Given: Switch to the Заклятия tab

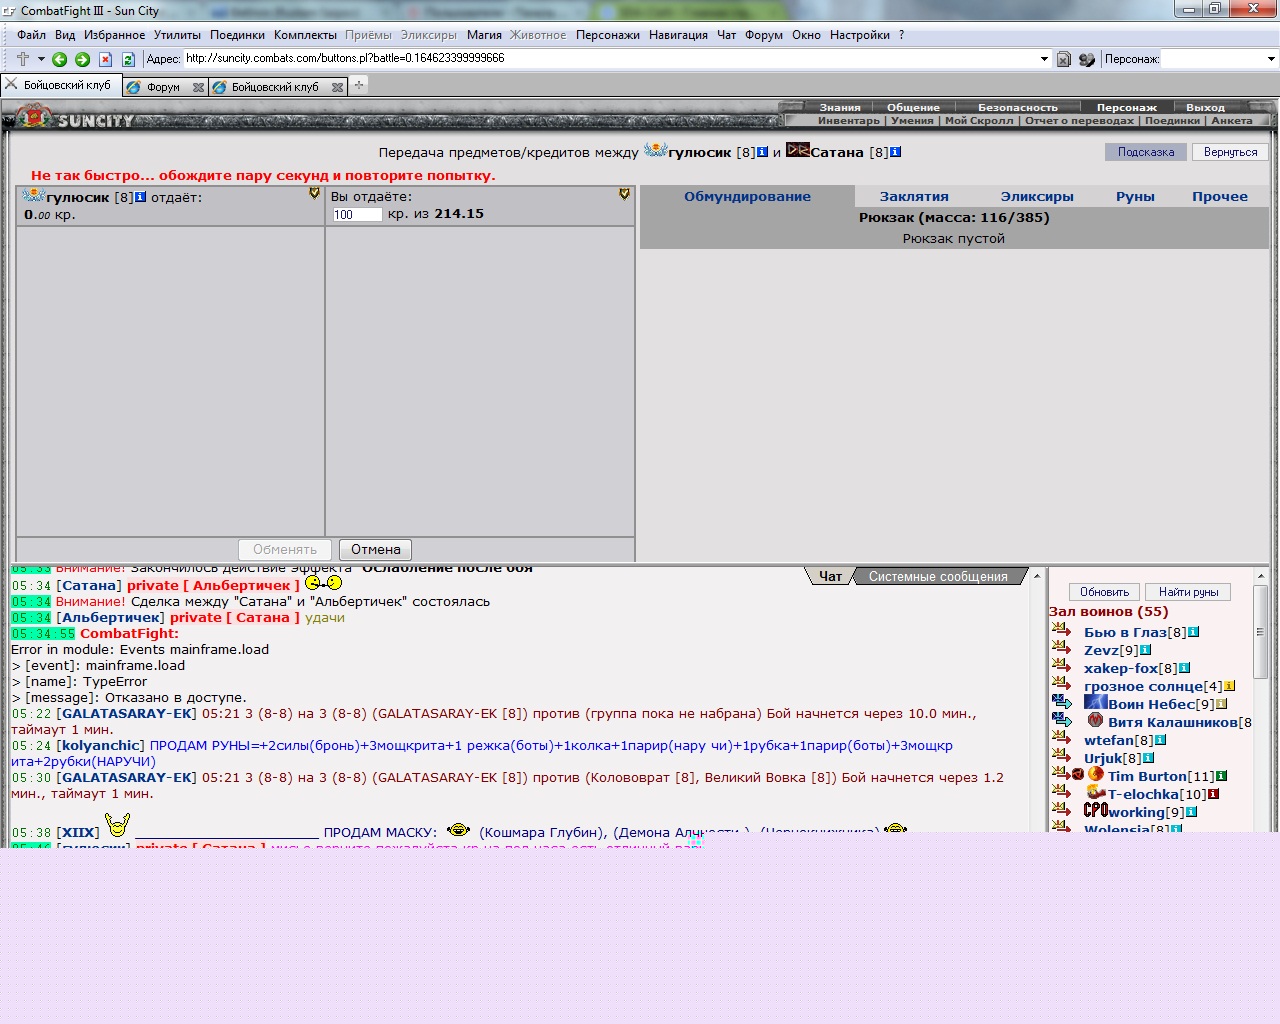Looking at the screenshot, I should (x=914, y=196).
